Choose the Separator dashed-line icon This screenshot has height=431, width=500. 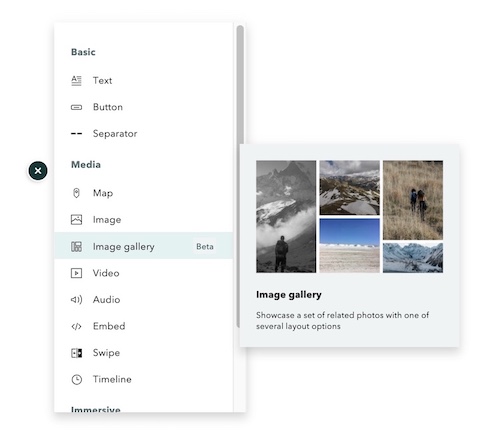pyautogui.click(x=76, y=134)
